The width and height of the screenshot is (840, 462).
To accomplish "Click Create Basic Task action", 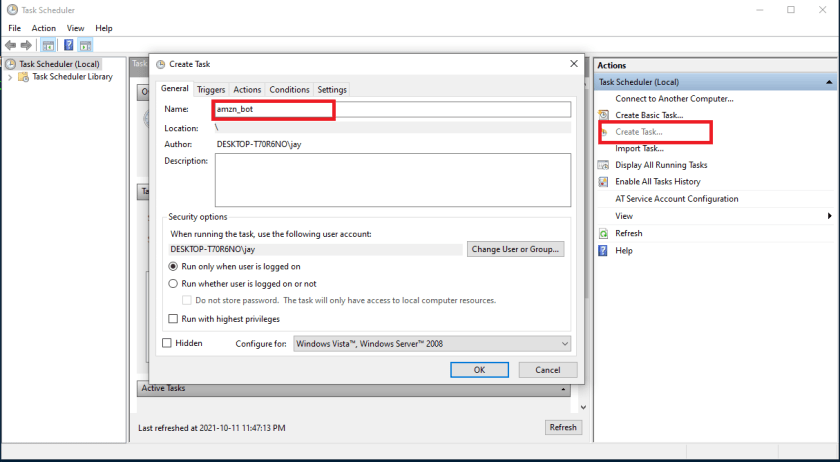I will coord(649,115).
